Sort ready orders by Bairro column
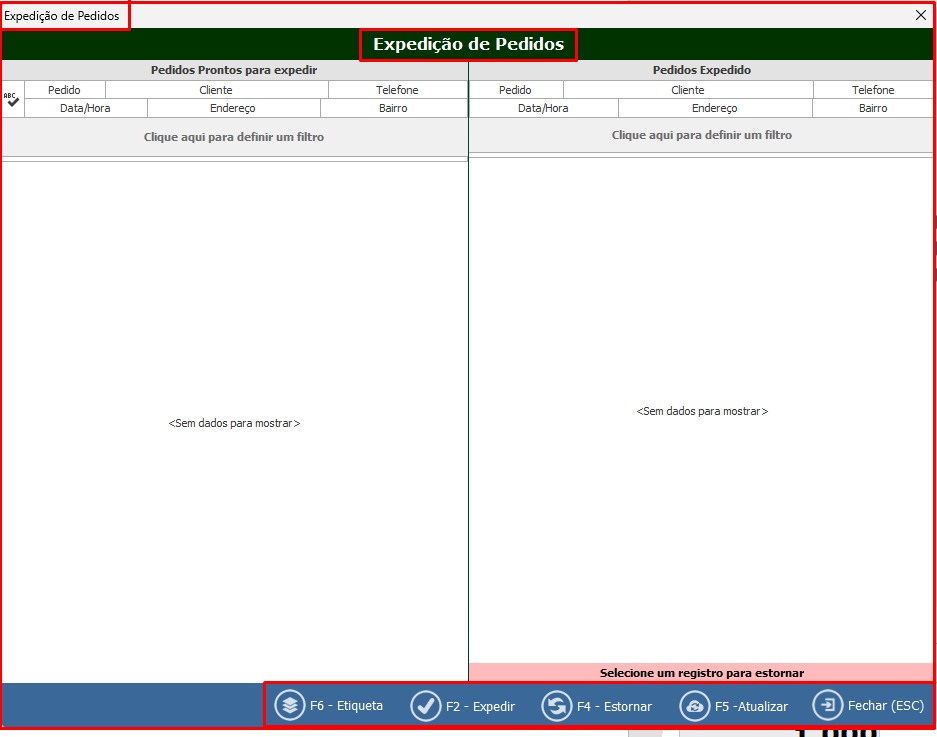Image resolution: width=937 pixels, height=737 pixels. (x=393, y=108)
